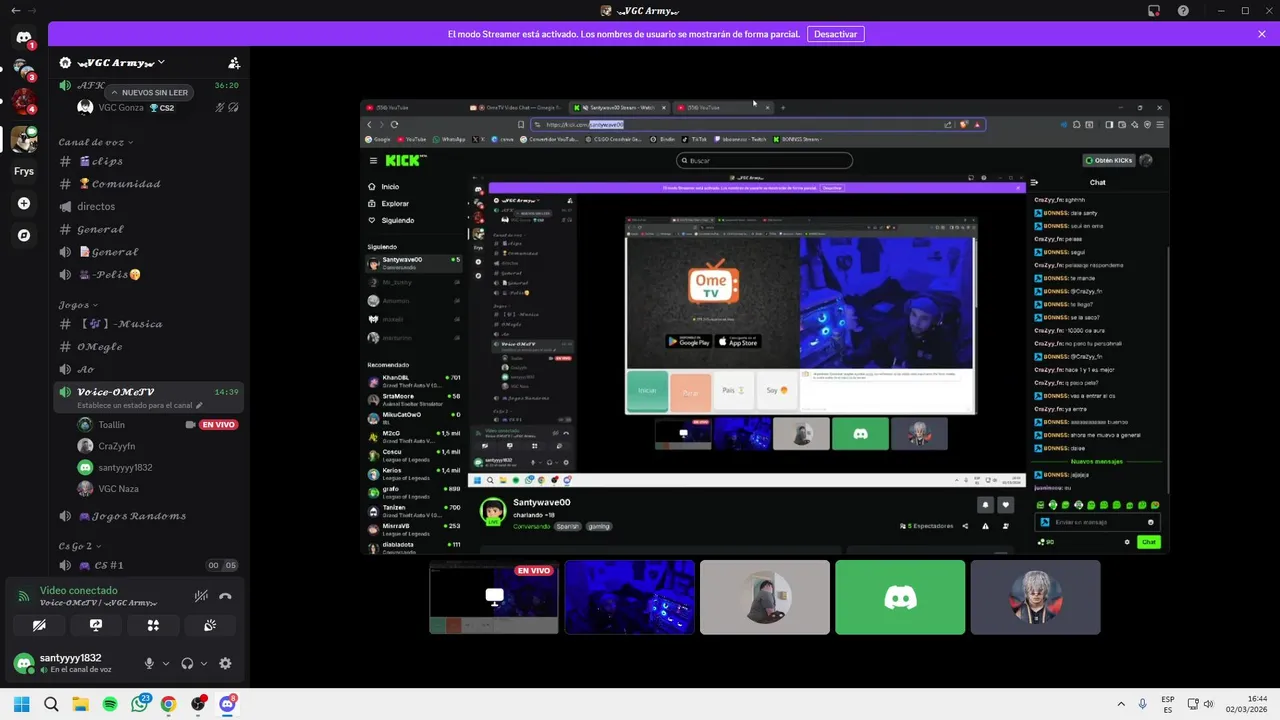Join the General voice channel
This screenshot has height=720, width=1280.
[149, 252]
